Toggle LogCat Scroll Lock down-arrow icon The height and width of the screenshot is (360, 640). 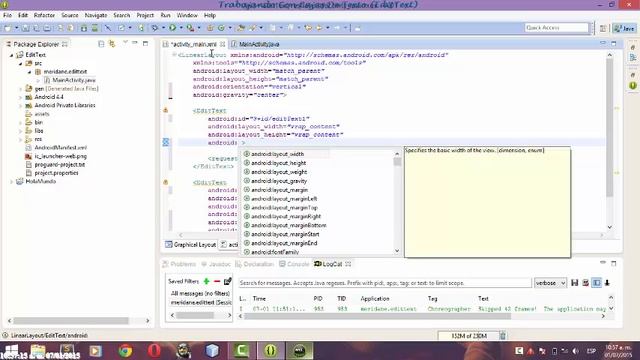607,283
